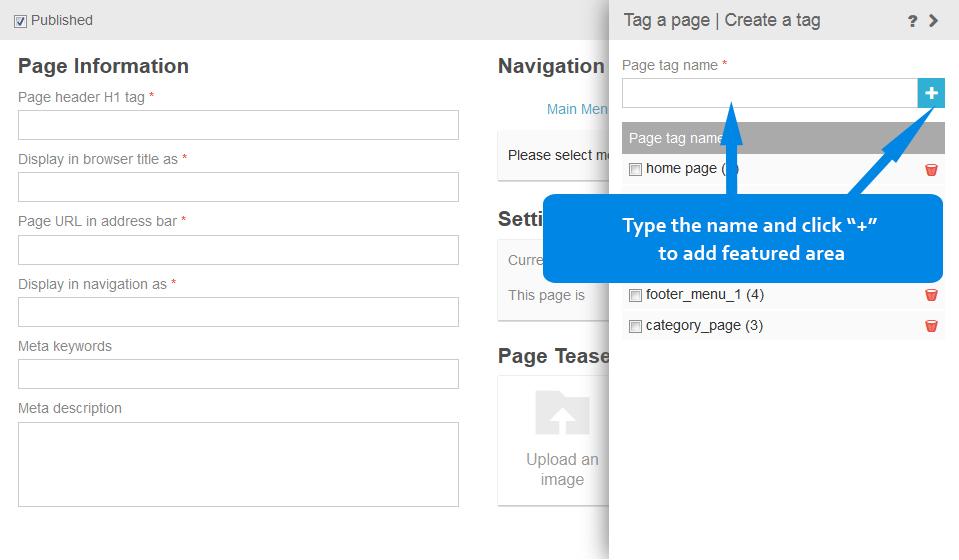959x560 pixels.
Task: Enable the footer_menu_1 tag checkbox
Action: [x=635, y=296]
